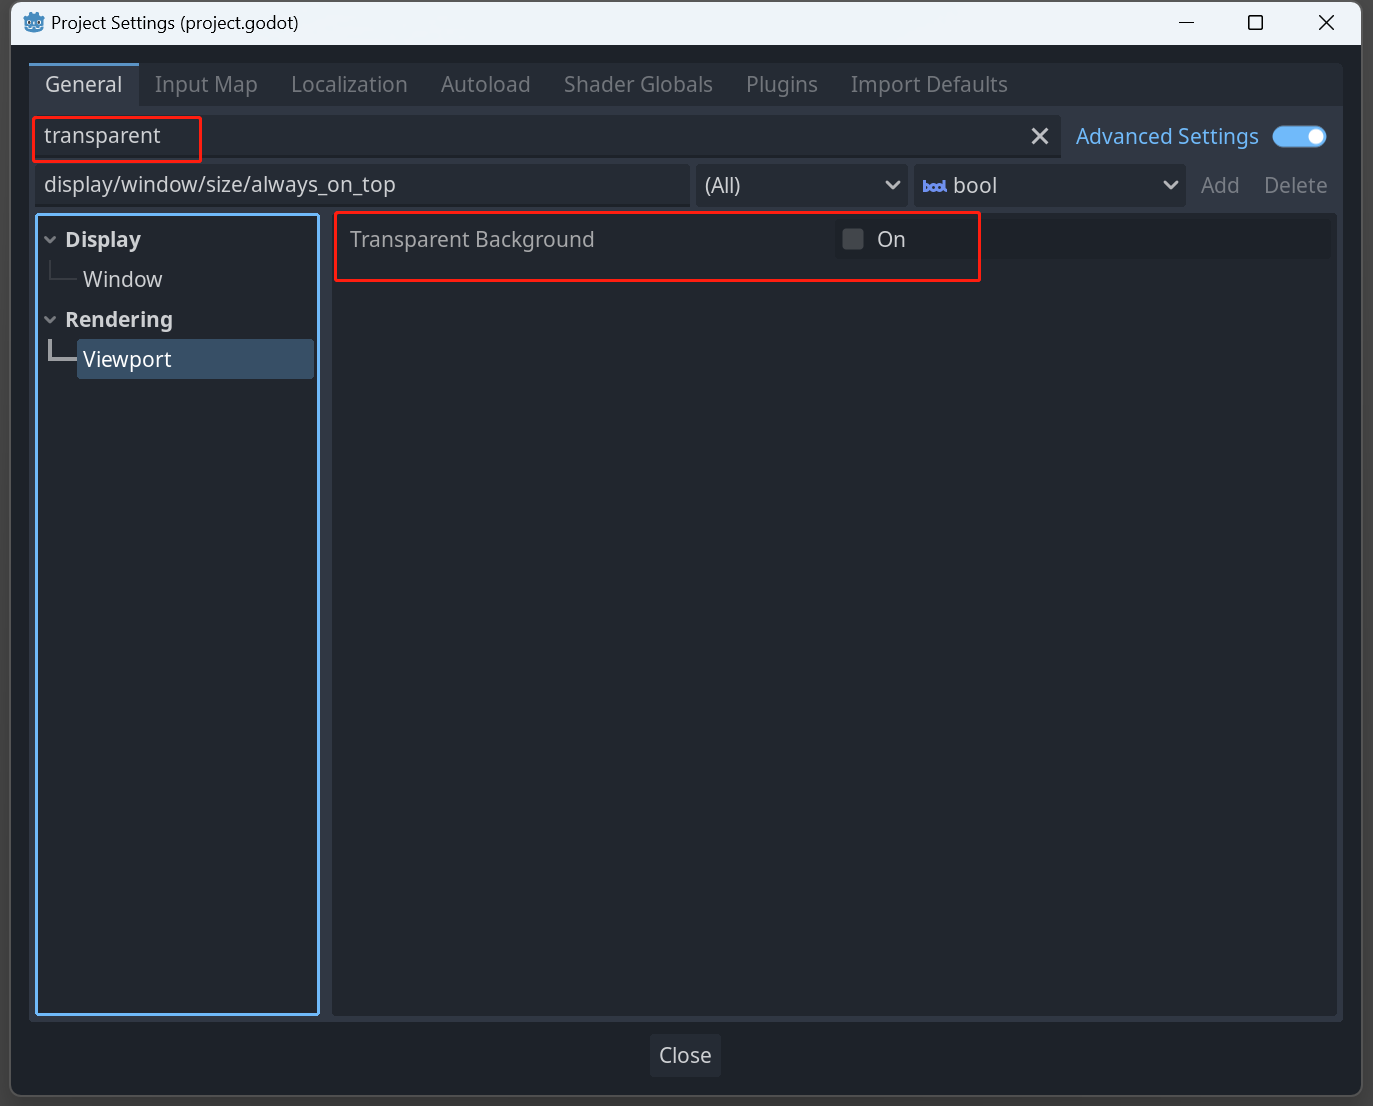
Task: Switch to the Autoload tab
Action: (x=485, y=84)
